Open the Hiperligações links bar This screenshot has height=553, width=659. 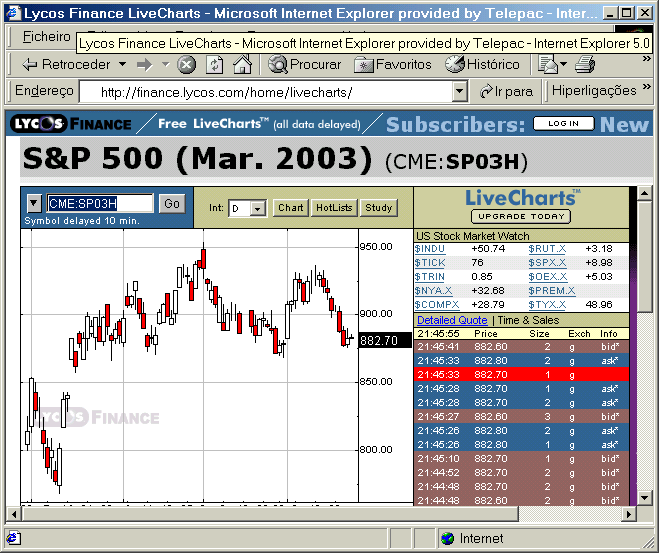tap(594, 91)
